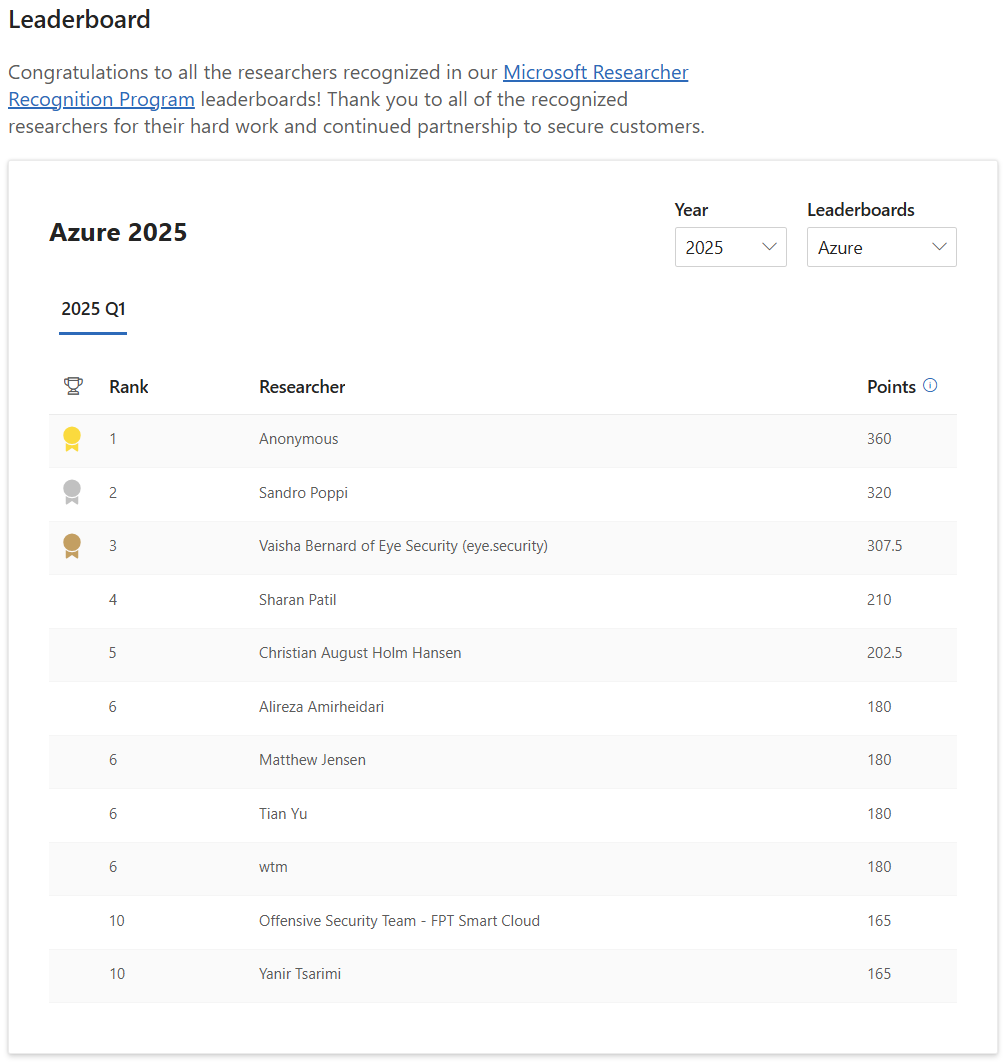Click the Points info icon
Viewport: 1006px width, 1063px height.
[x=930, y=385]
